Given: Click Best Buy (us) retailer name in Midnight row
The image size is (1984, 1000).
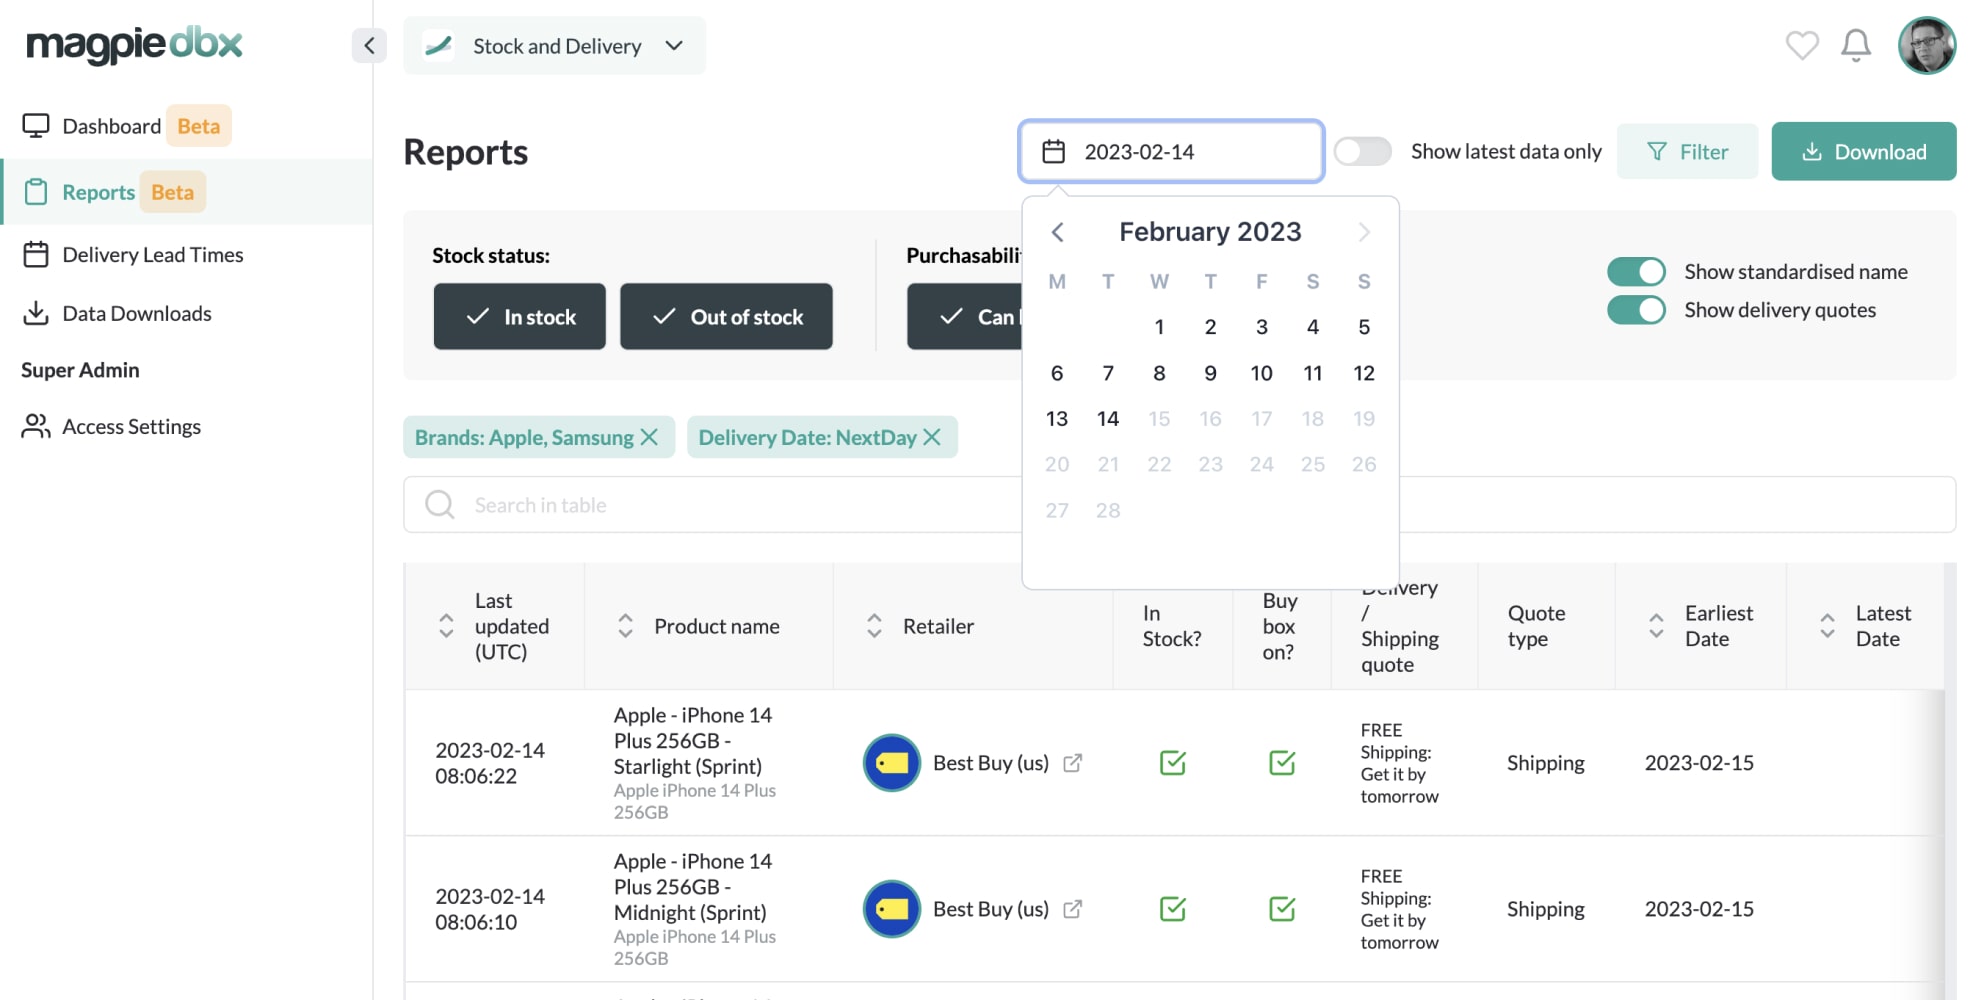Looking at the screenshot, I should point(990,909).
